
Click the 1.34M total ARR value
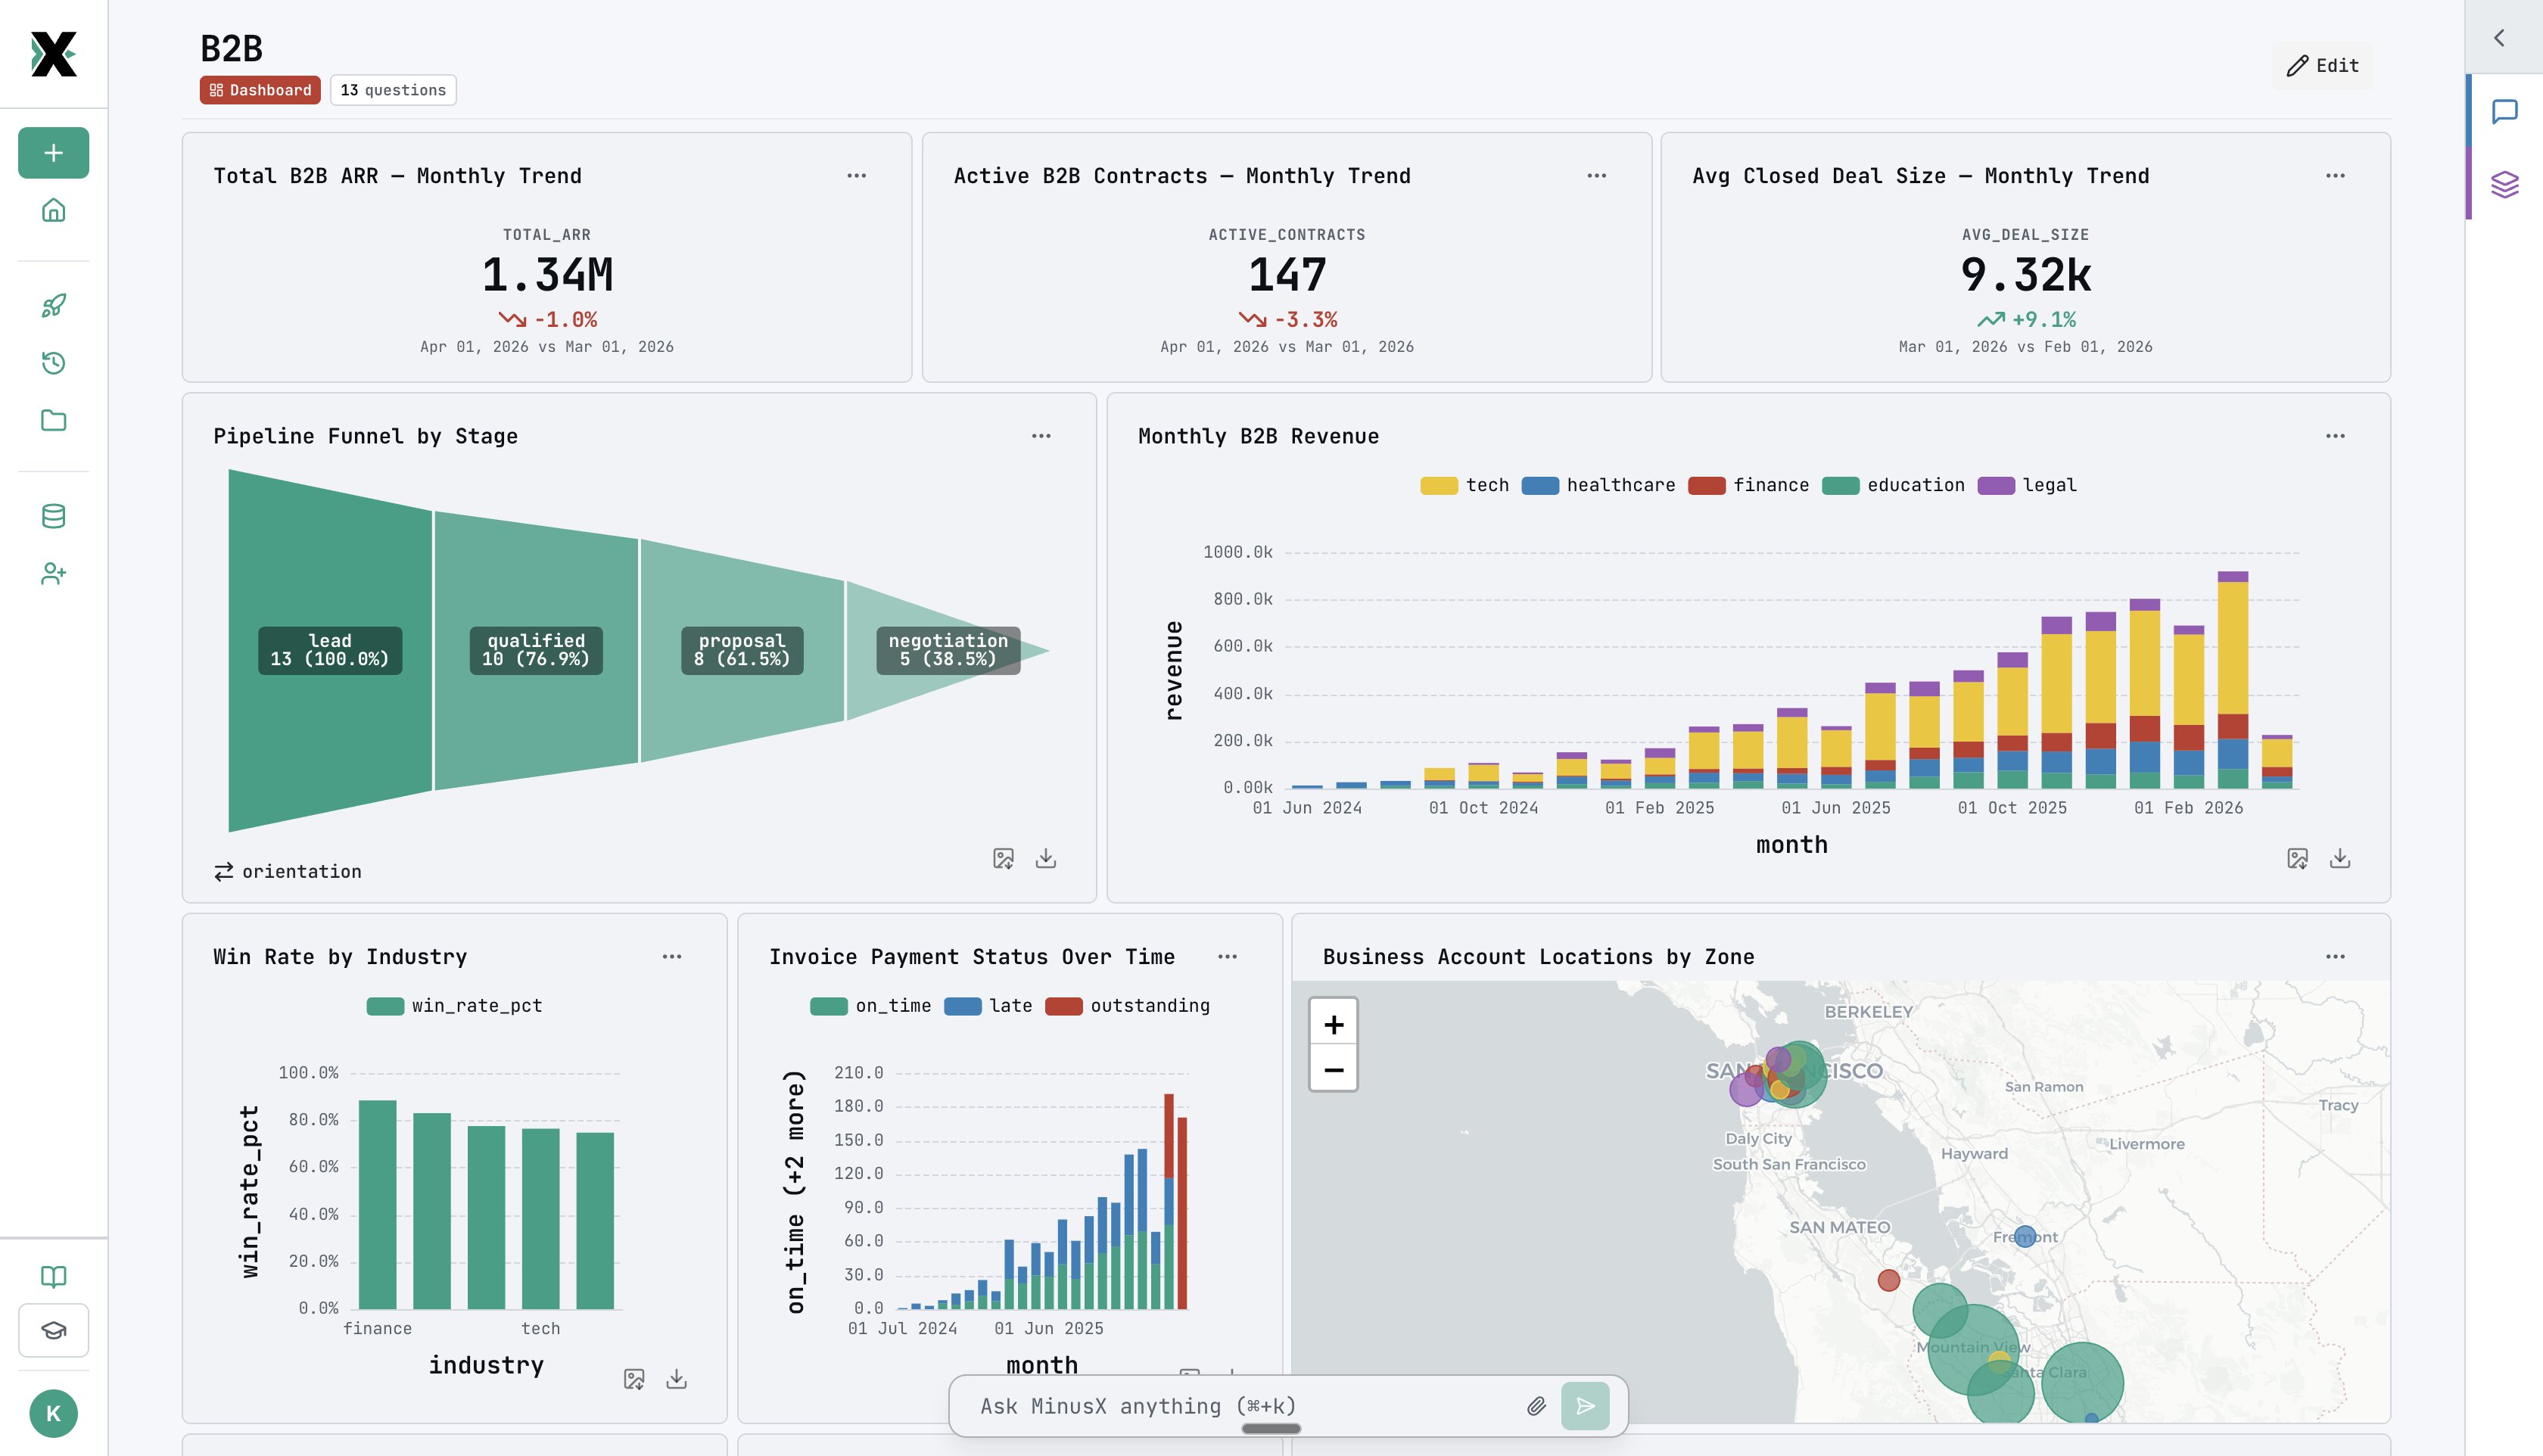click(547, 275)
